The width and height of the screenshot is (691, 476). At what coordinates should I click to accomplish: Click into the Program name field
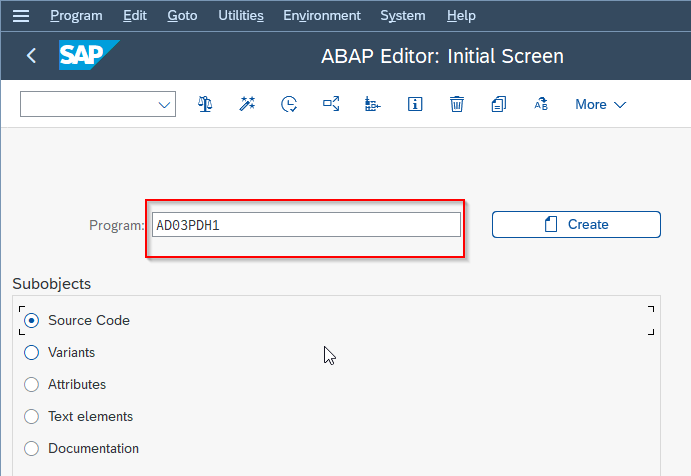point(306,225)
